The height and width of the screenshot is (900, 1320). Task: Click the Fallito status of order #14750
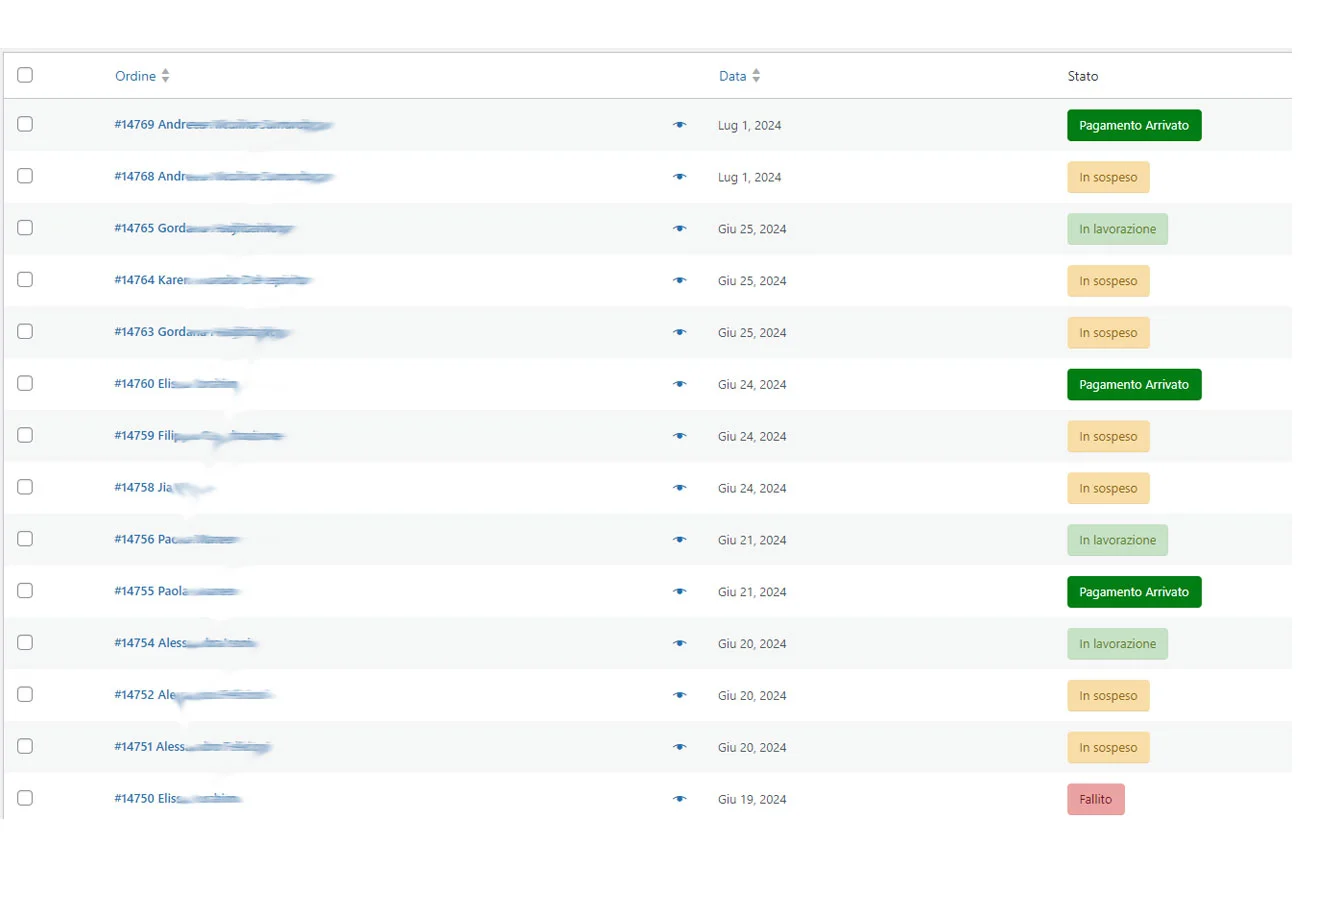[1096, 799]
